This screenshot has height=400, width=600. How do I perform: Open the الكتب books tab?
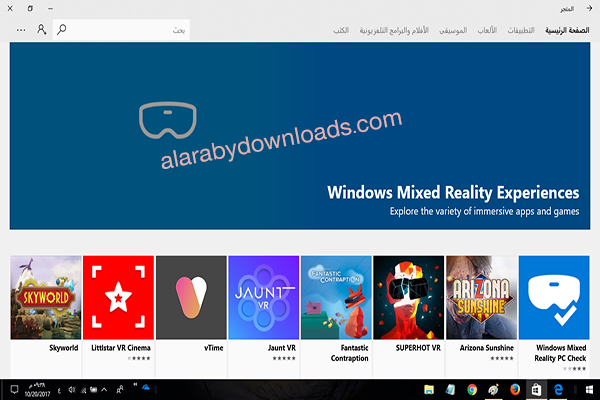click(341, 30)
